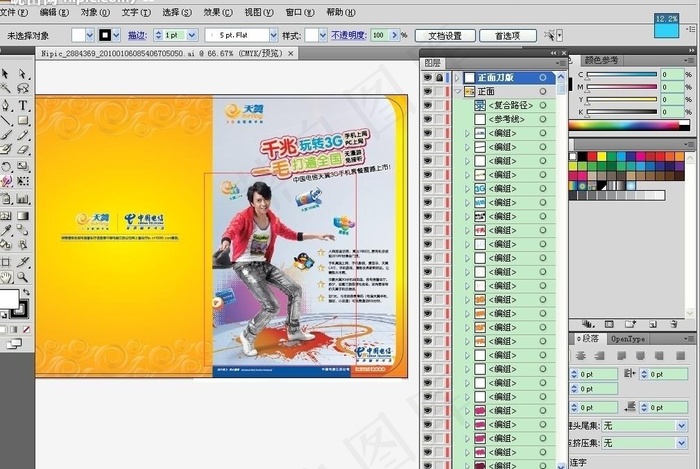This screenshot has height=469, width=700.
Task: Open stroke color dropdown in control bar
Action: click(117, 35)
